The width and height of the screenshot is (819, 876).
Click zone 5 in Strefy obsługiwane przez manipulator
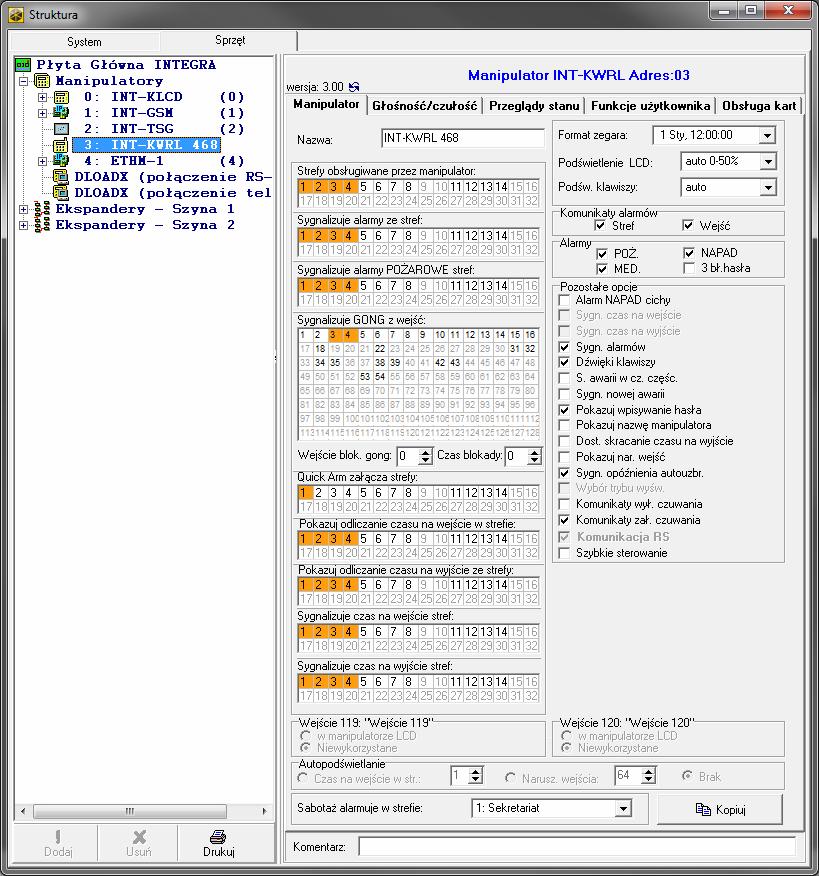[x=363, y=187]
